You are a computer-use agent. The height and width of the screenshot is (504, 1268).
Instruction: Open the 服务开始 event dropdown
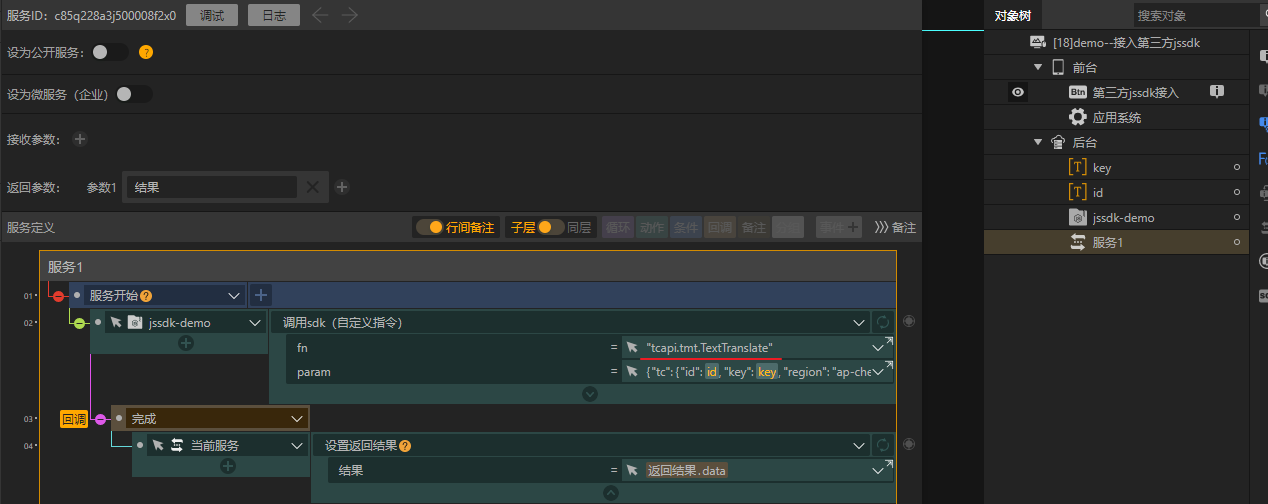(x=234, y=295)
